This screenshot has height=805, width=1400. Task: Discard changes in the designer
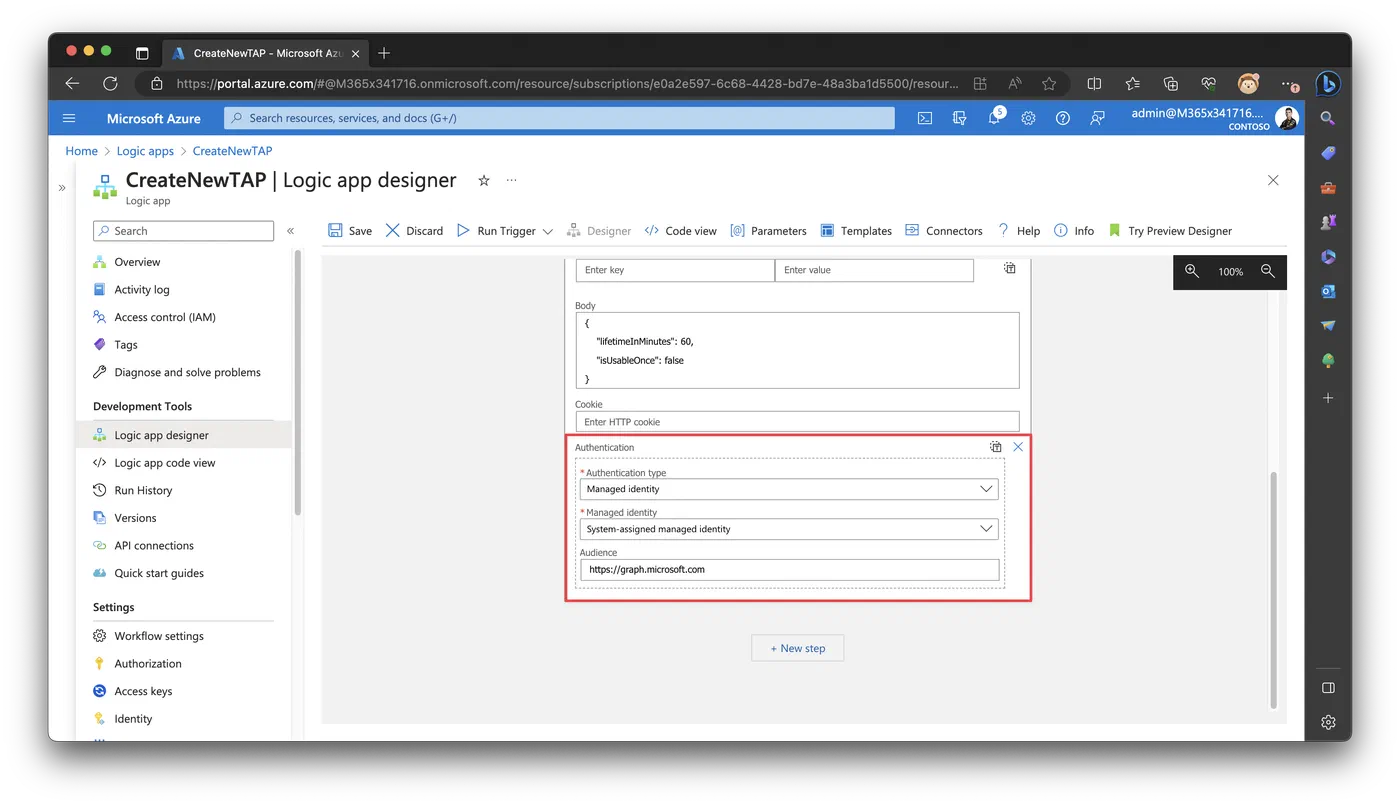point(414,231)
